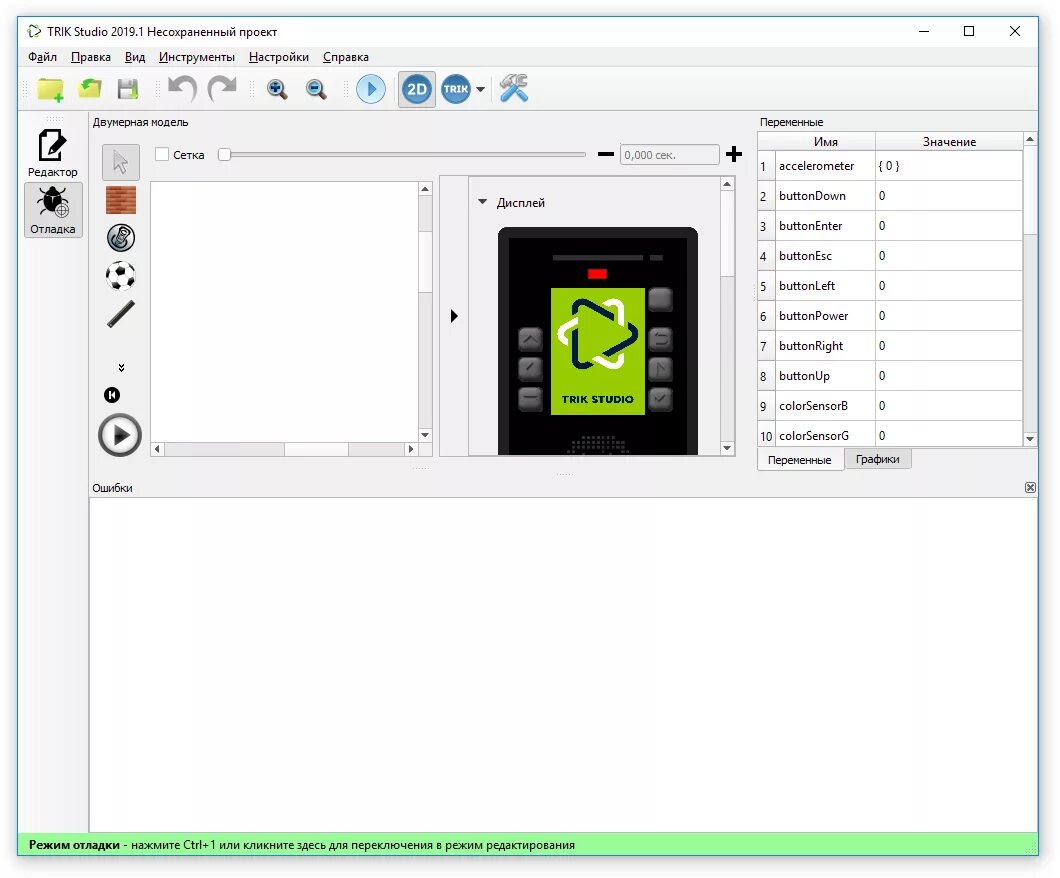The width and height of the screenshot is (1060, 878).
Task: Click the grid size slider handle
Action: (224, 155)
